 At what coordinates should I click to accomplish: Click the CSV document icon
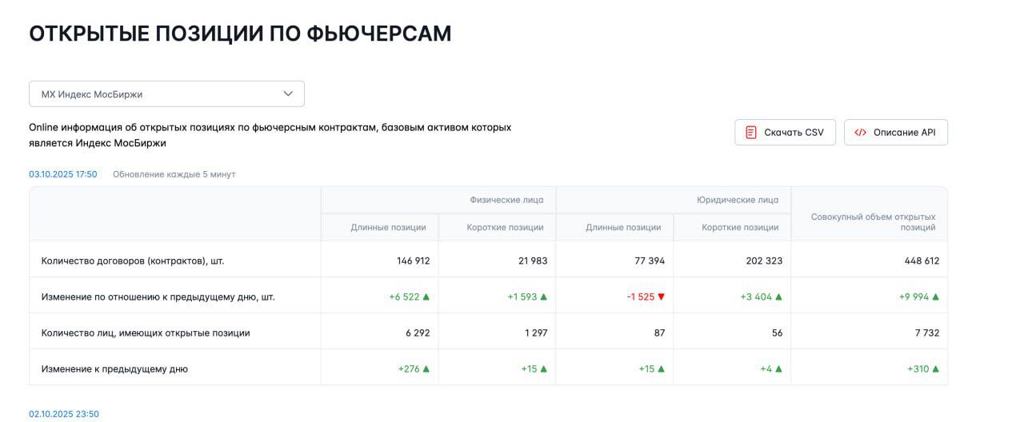[751, 133]
